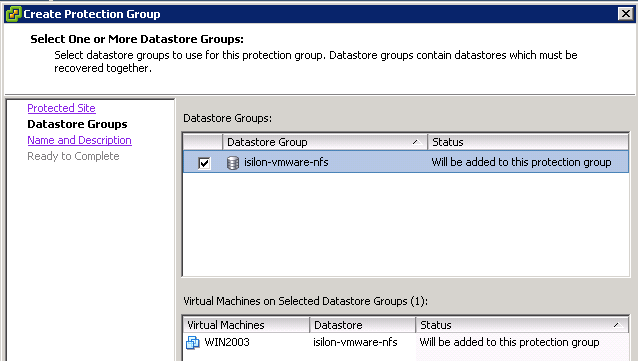Sort by Datastore column in VM list
The height and width of the screenshot is (361, 638).
pos(363,325)
